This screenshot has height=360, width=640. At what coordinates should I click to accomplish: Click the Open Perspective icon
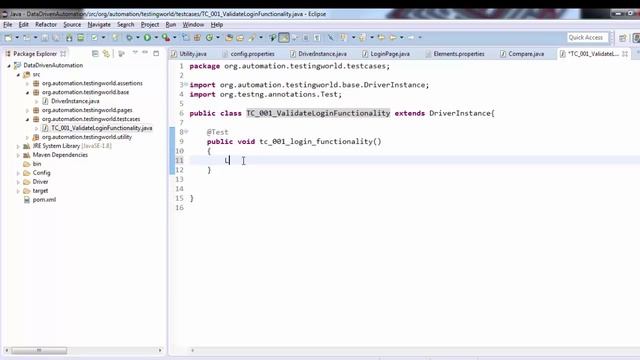pyautogui.click(x=622, y=38)
